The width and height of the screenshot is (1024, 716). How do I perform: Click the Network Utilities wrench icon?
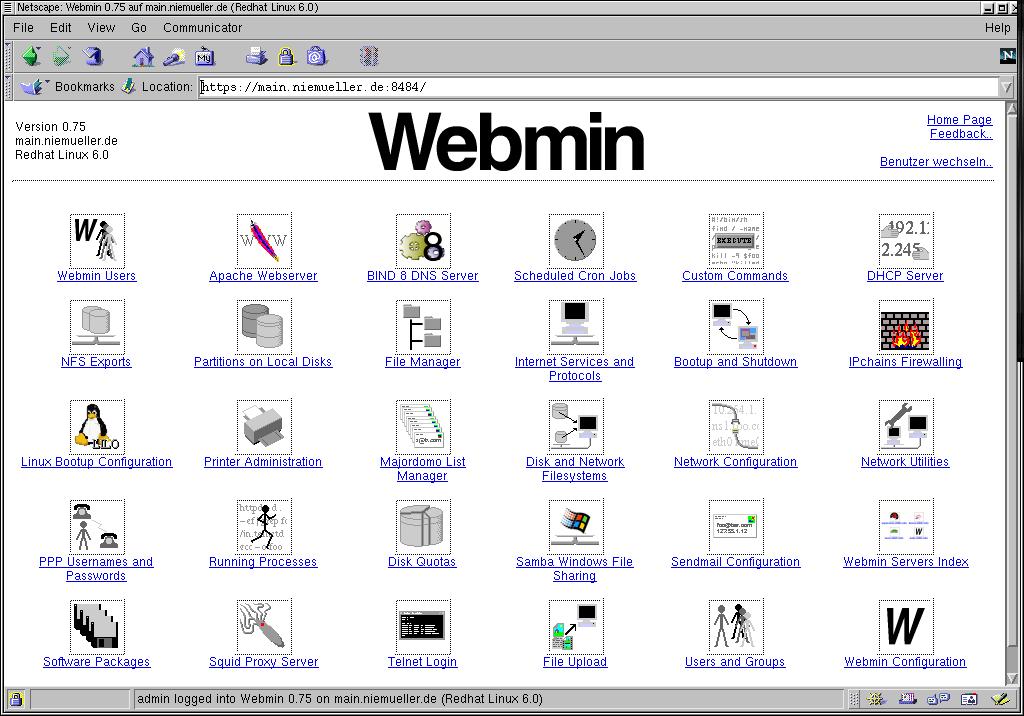[905, 427]
